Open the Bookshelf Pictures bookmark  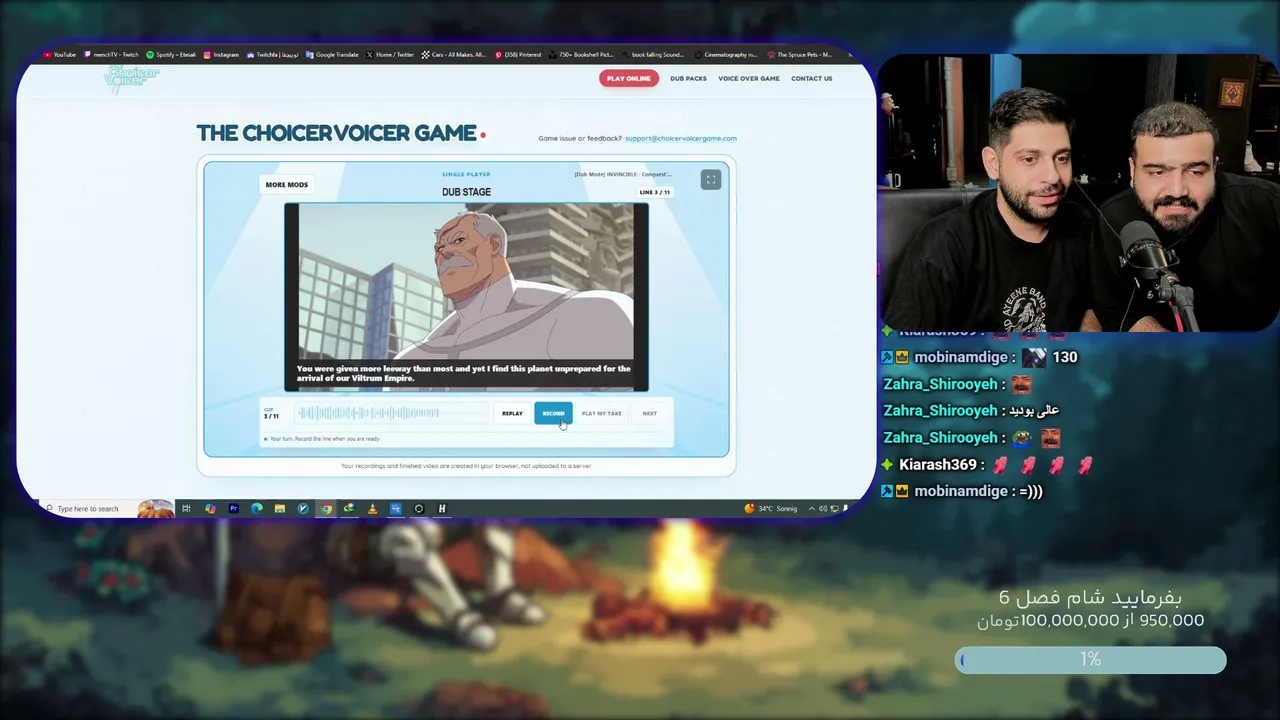click(x=581, y=55)
